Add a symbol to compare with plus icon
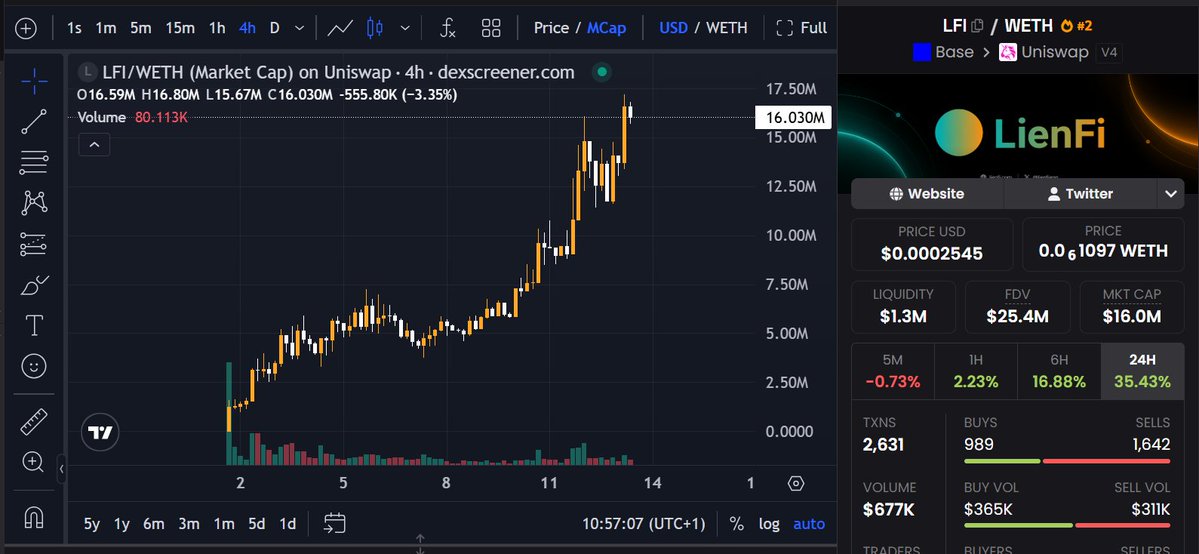 coord(26,28)
